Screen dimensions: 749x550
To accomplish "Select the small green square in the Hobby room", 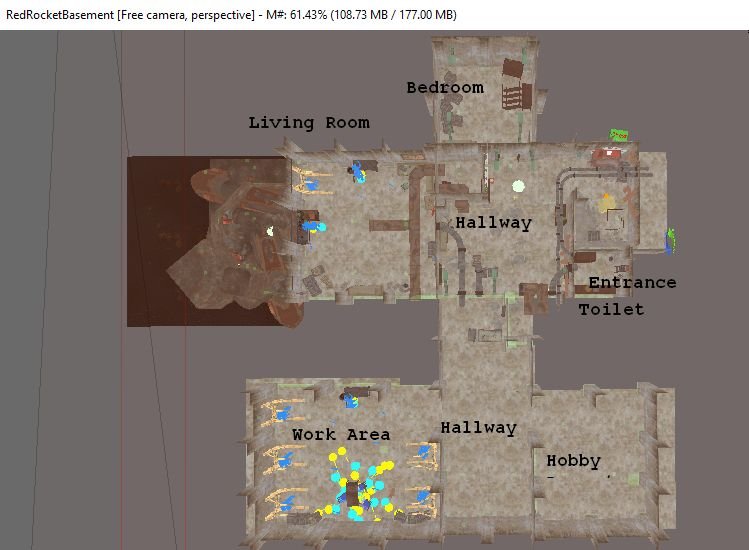I will [x=633, y=479].
